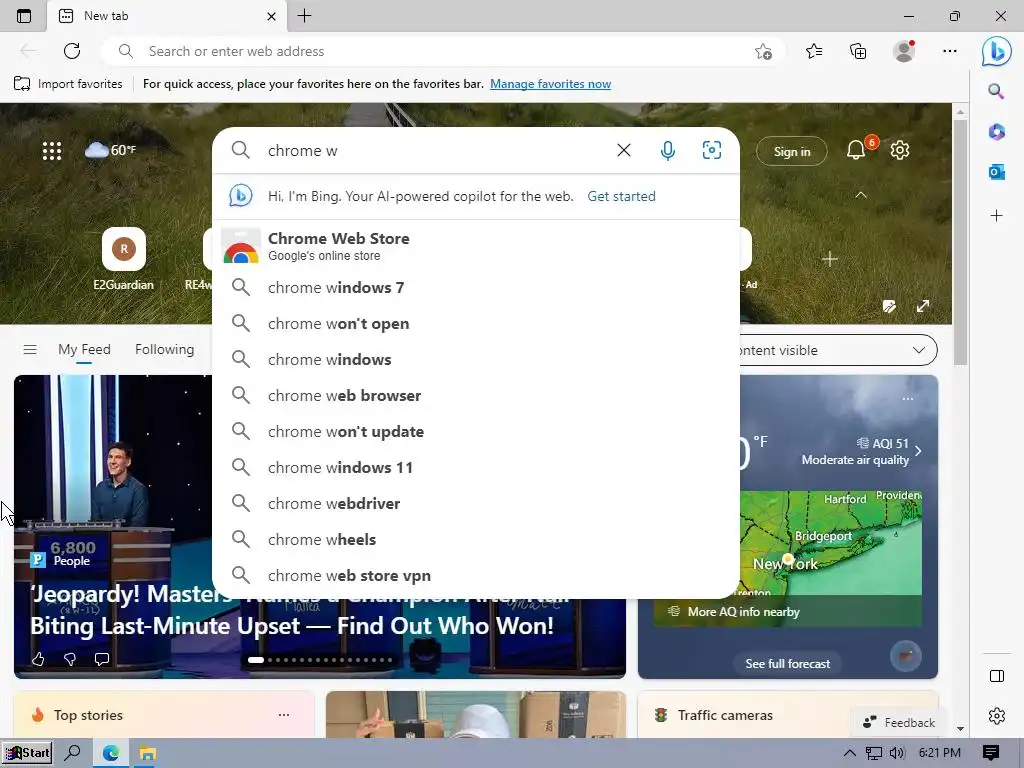Refresh the current page
The height and width of the screenshot is (768, 1024).
click(72, 51)
